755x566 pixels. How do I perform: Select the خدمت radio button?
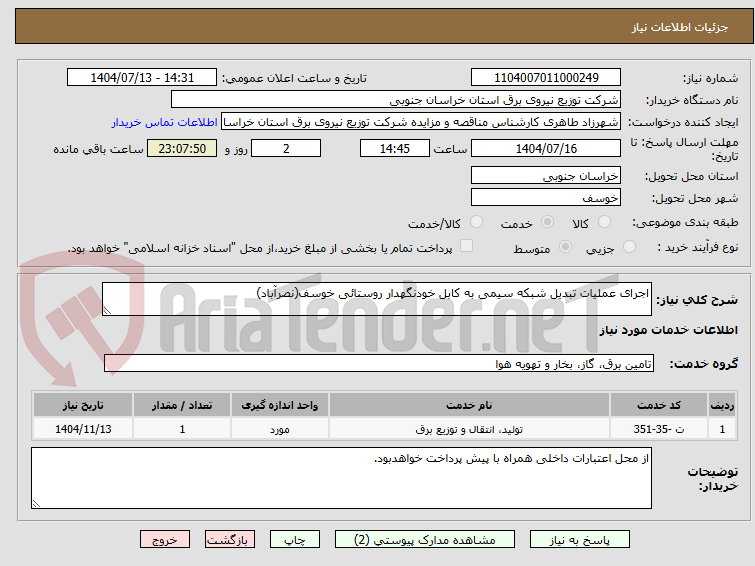click(547, 222)
